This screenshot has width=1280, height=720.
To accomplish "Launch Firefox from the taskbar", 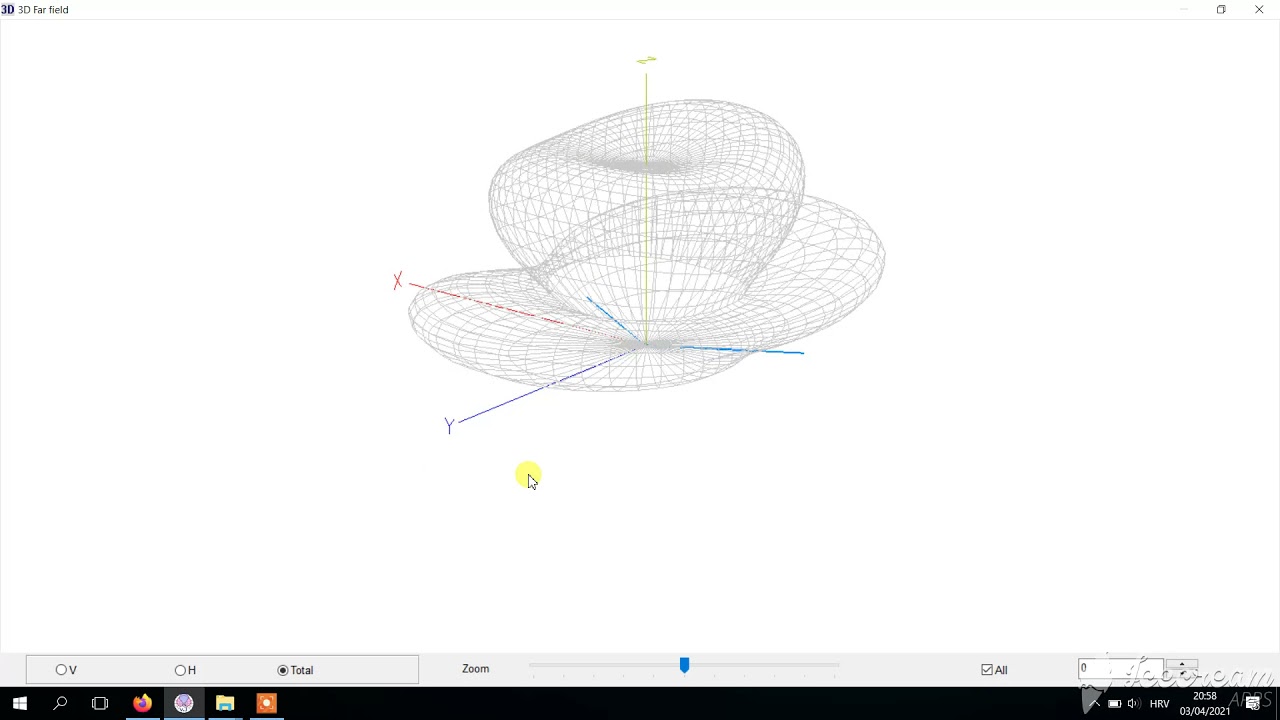I will point(142,704).
